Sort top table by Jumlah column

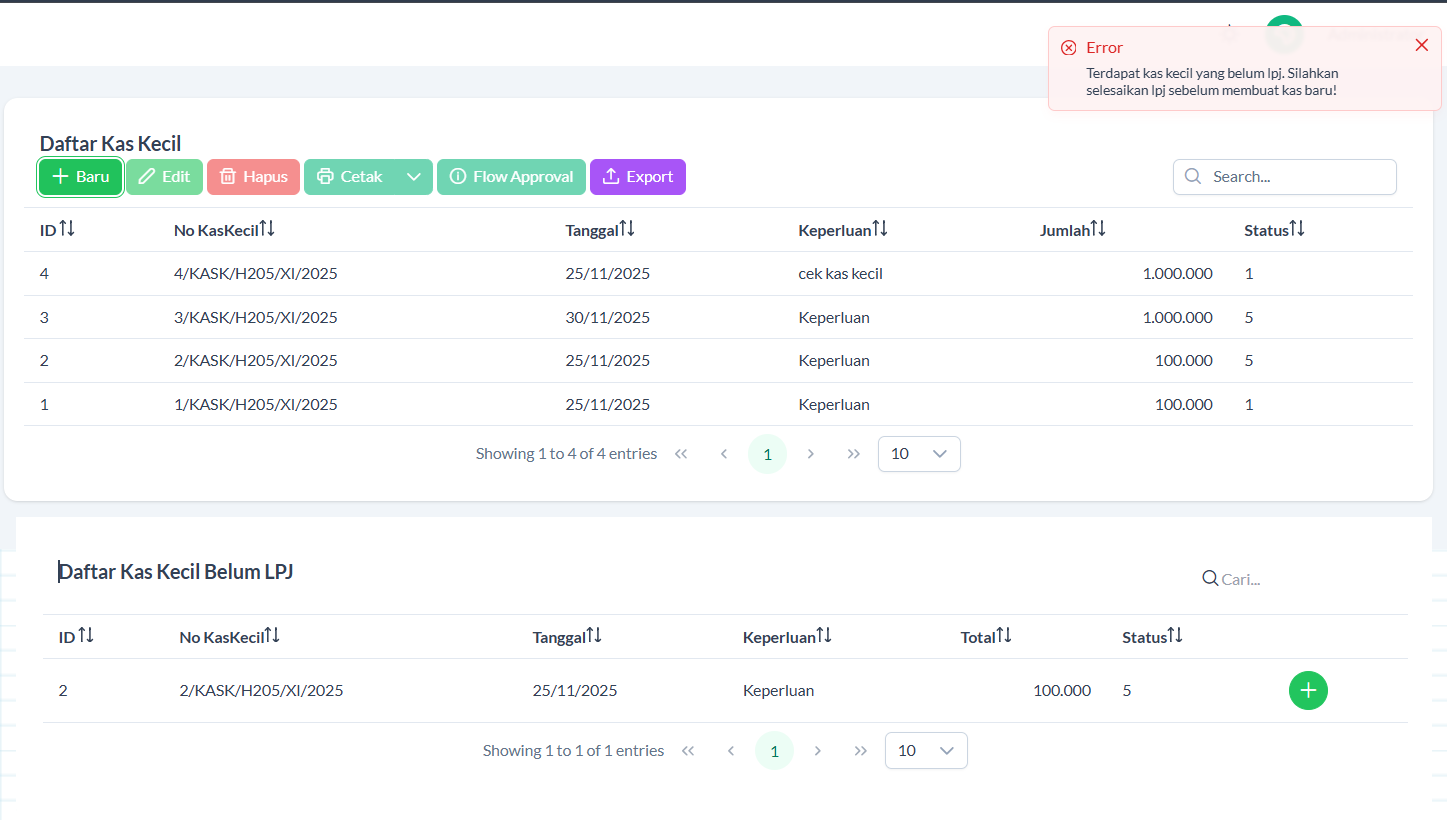pos(1097,230)
